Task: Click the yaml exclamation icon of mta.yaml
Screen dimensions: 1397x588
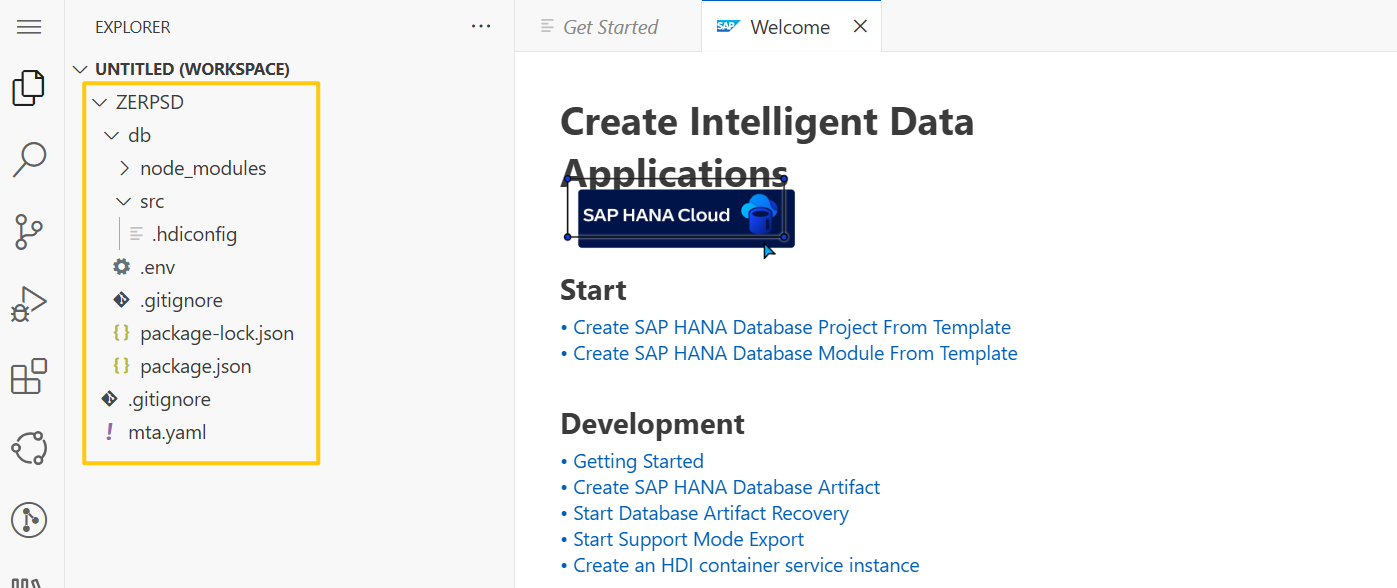Action: tap(110, 432)
